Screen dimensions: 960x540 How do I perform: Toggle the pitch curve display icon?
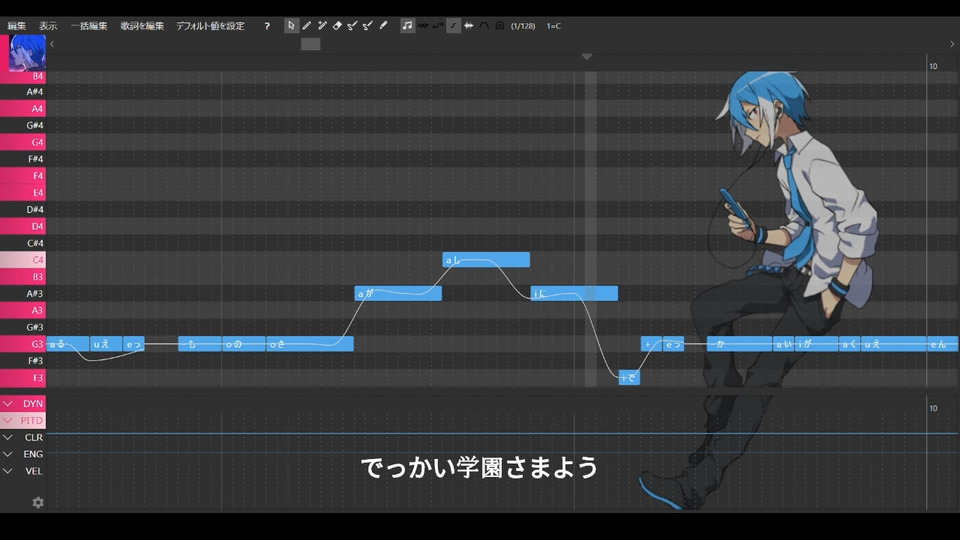pos(453,26)
